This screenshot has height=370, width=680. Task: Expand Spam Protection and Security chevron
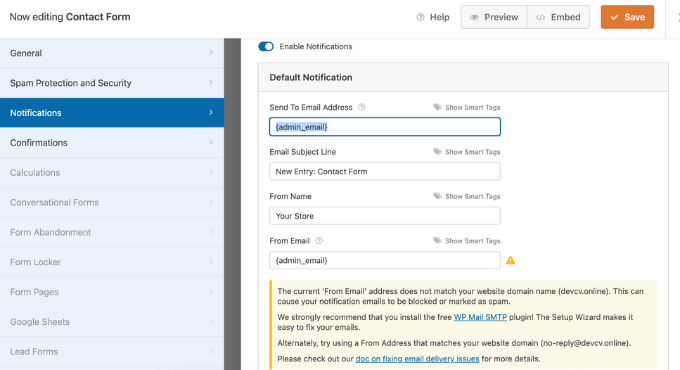pos(211,82)
